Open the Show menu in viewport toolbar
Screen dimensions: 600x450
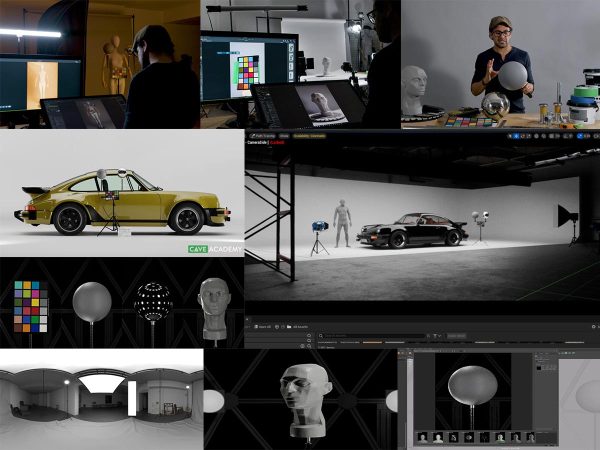pyautogui.click(x=284, y=135)
